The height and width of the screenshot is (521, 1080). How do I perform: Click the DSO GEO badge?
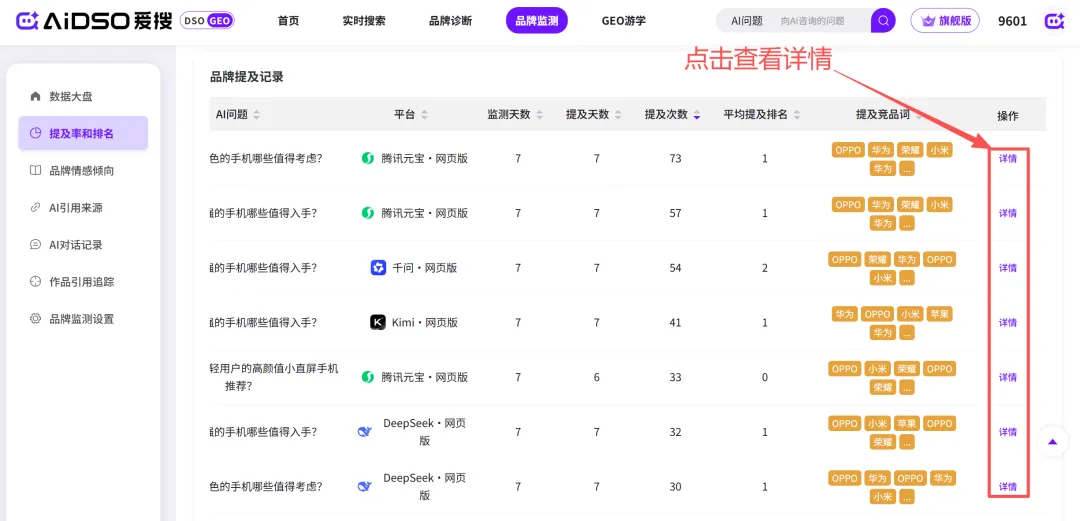pos(207,21)
